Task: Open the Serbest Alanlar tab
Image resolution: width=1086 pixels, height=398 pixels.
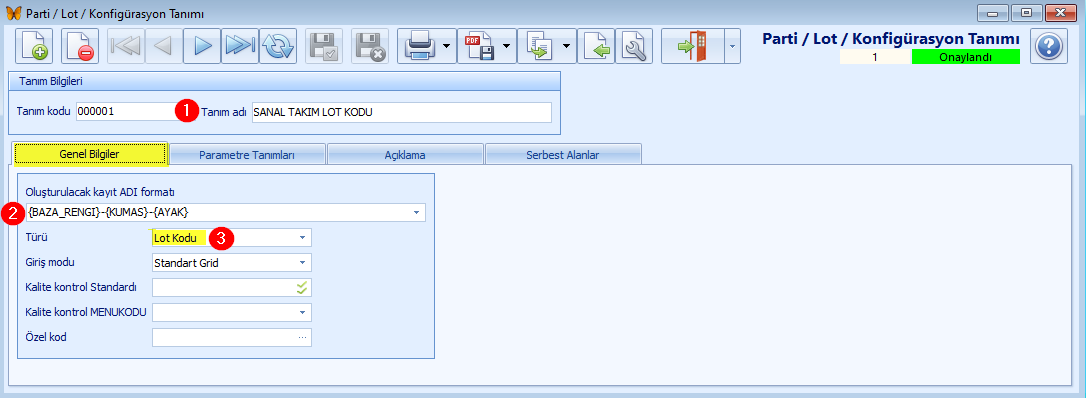Action: click(564, 155)
